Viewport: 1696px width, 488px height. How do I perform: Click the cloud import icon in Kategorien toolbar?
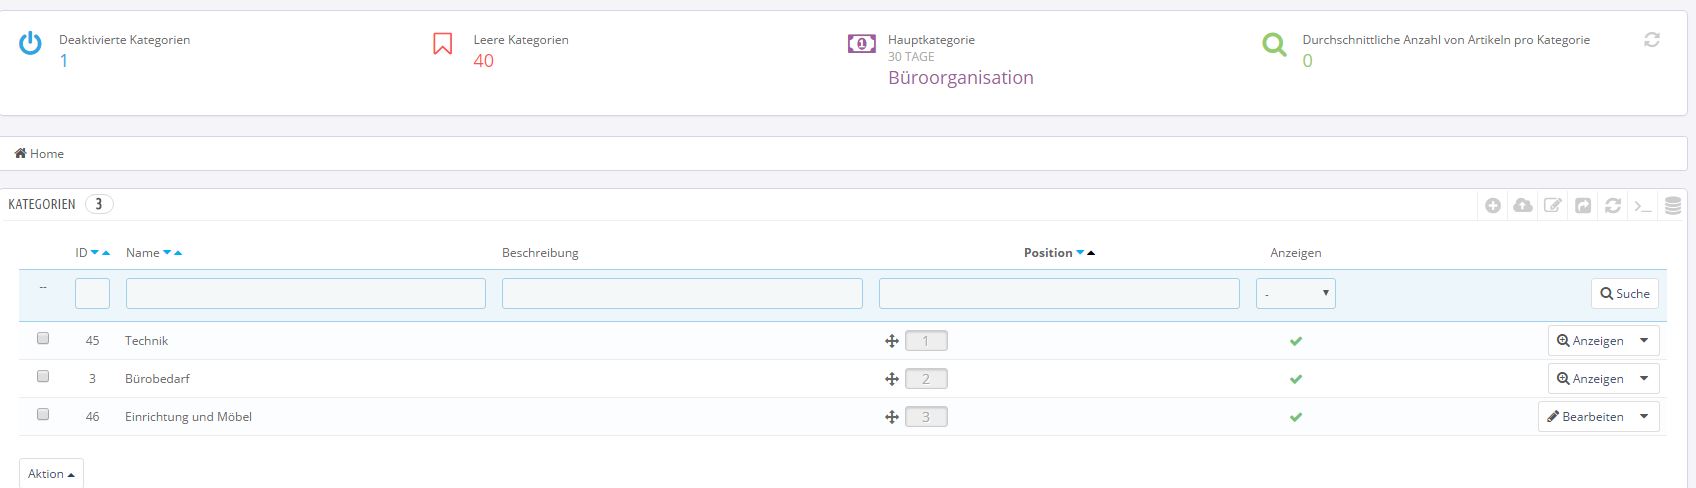coord(1523,205)
